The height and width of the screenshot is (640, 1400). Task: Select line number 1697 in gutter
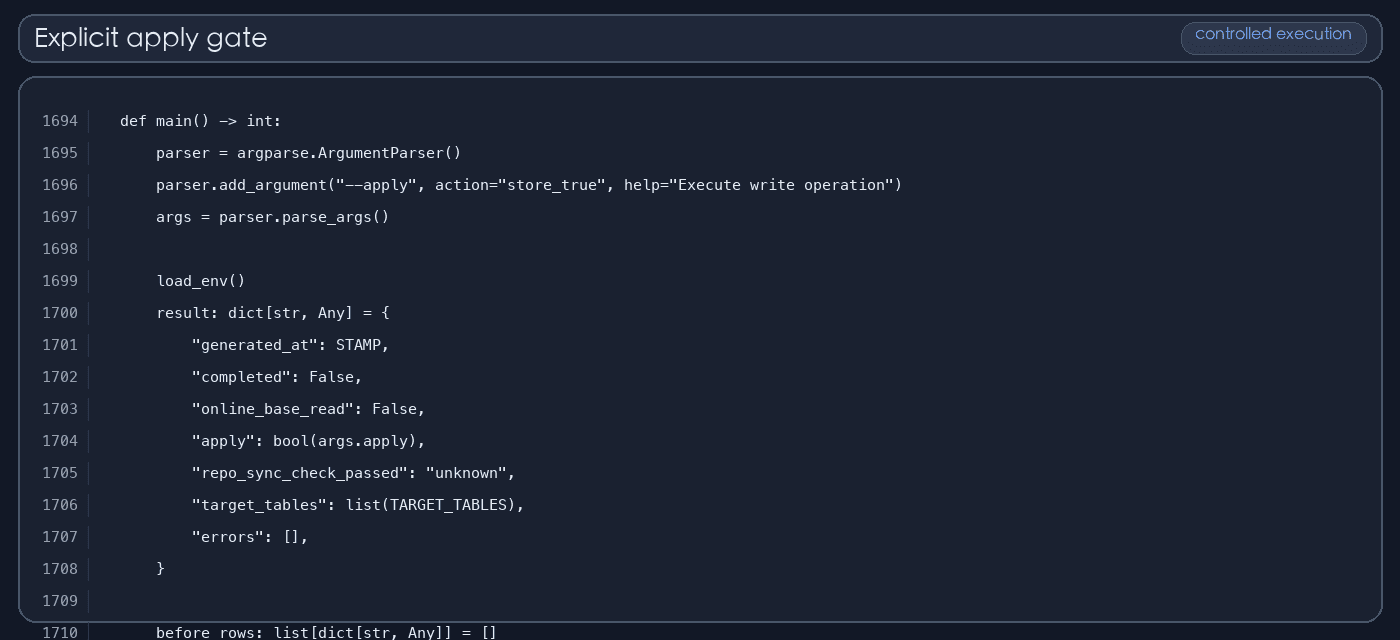pyautogui.click(x=60, y=217)
